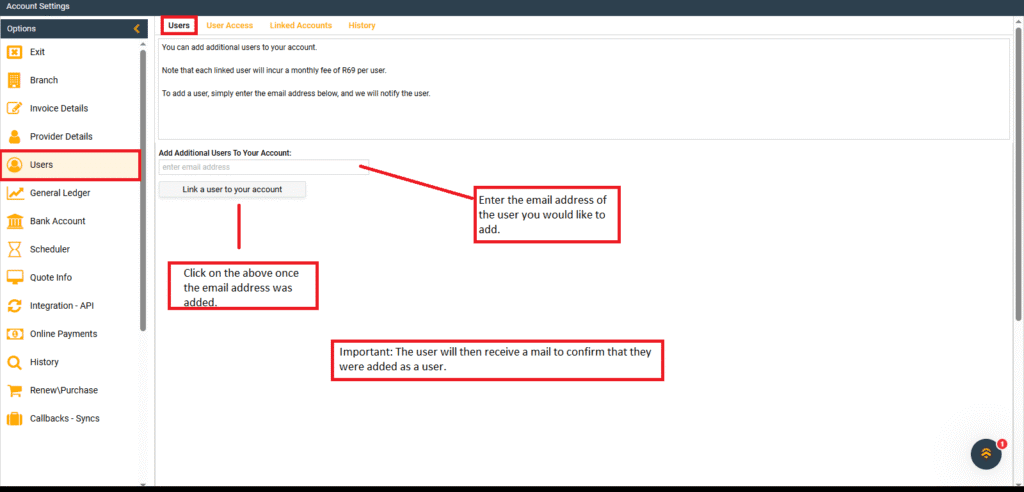The width and height of the screenshot is (1024, 492).
Task: Open the History tab at the top
Action: 362,25
